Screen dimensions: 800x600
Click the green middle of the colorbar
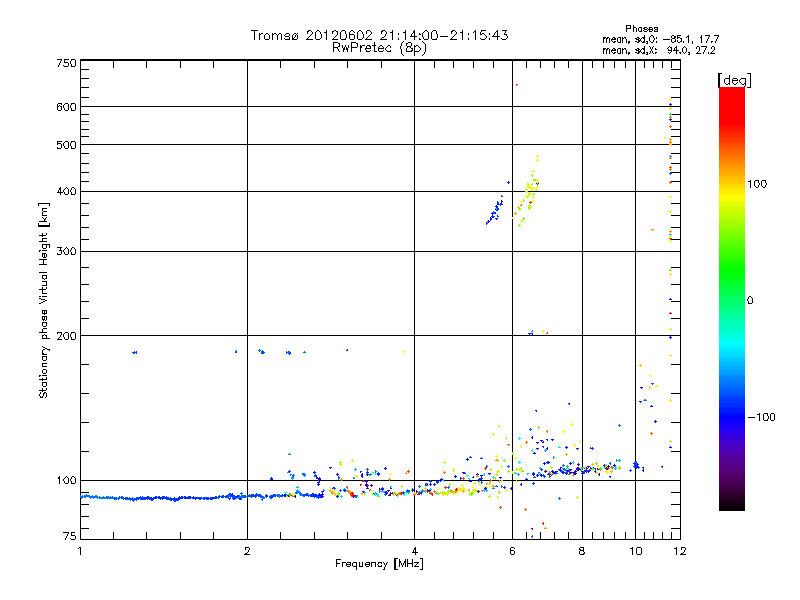coord(732,286)
